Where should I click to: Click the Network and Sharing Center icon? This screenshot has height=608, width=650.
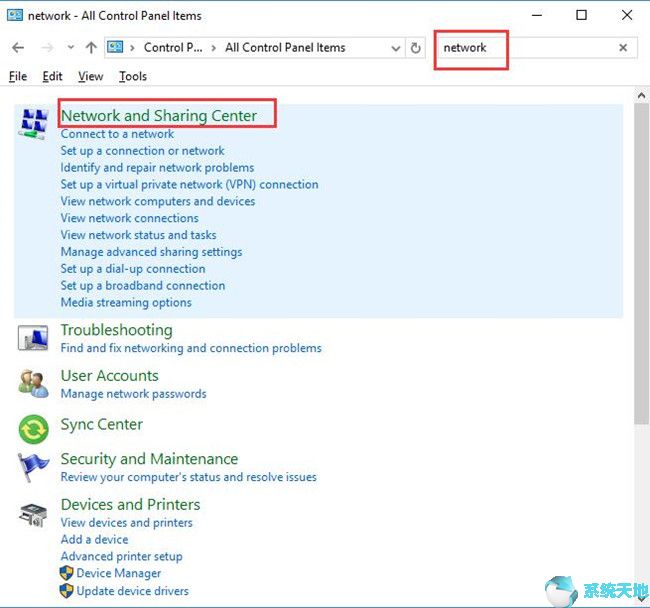pos(33,122)
